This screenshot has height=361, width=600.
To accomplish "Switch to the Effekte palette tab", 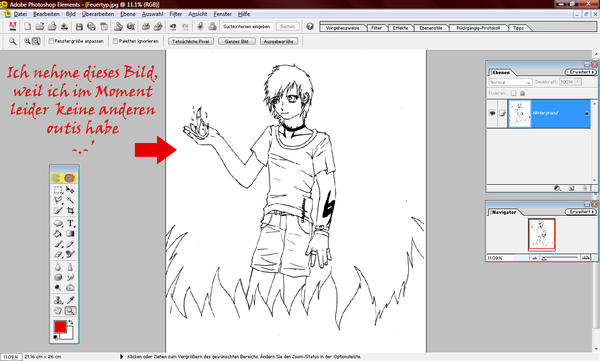I will pos(400,28).
